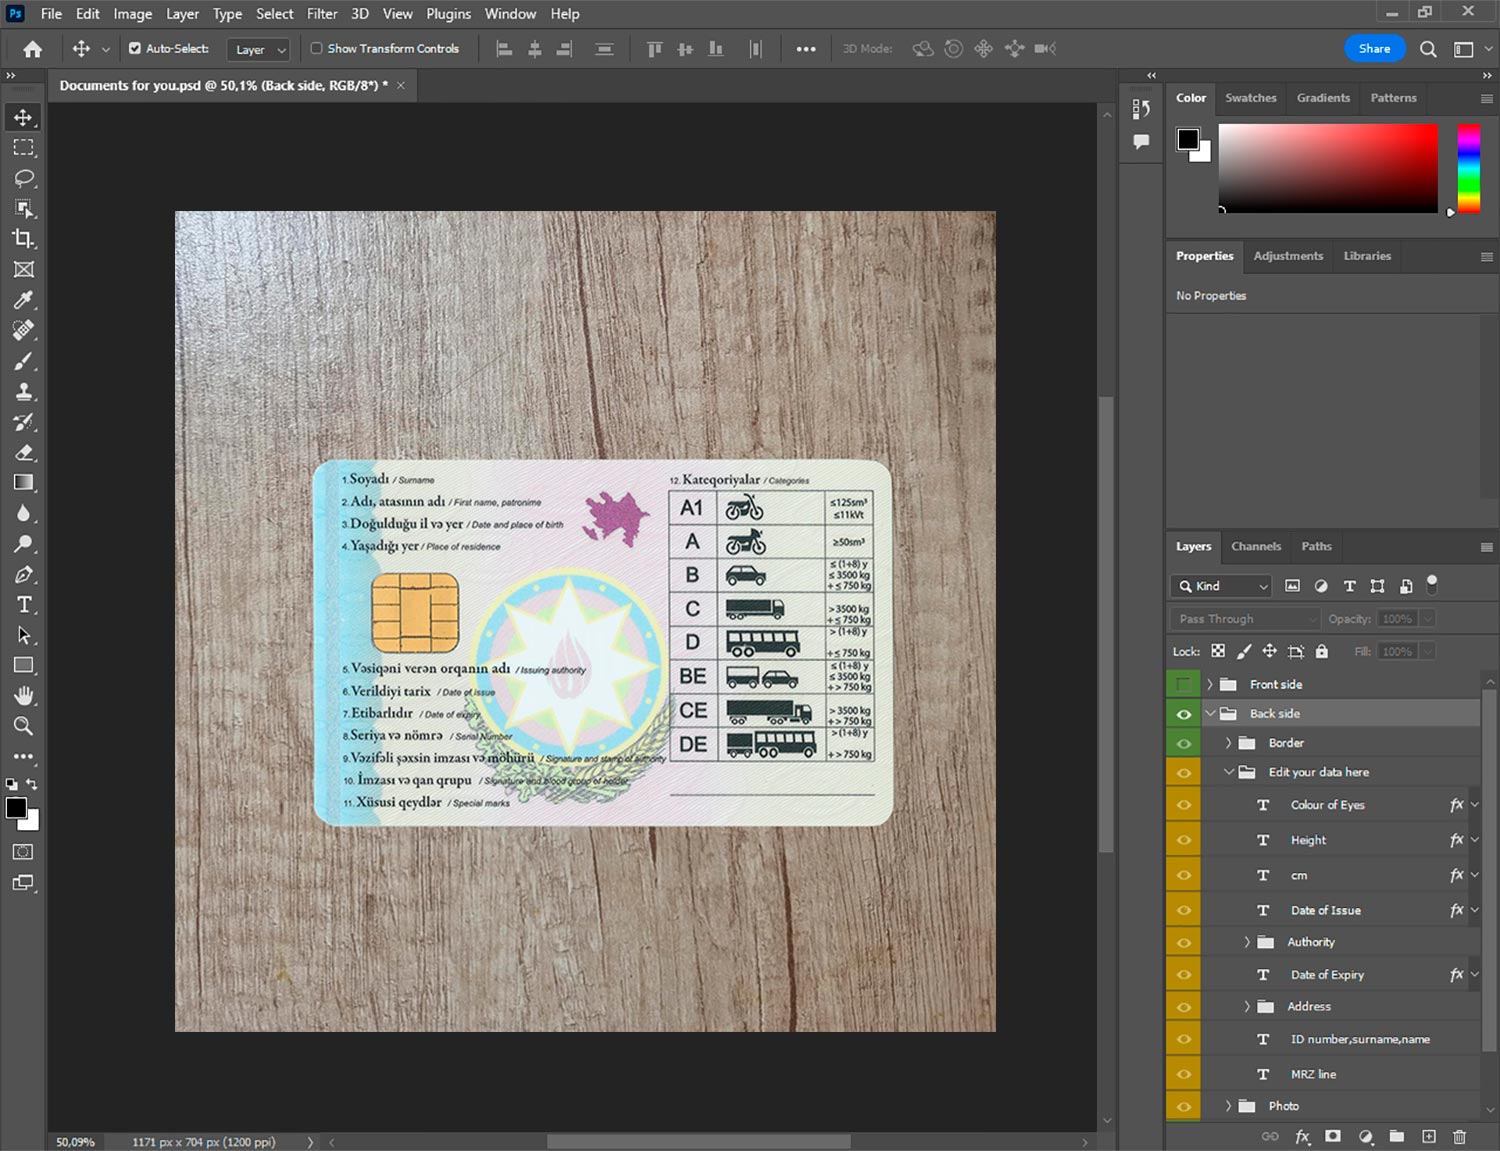The image size is (1500, 1151).
Task: Select the MRZ line text layer
Action: click(1313, 1074)
